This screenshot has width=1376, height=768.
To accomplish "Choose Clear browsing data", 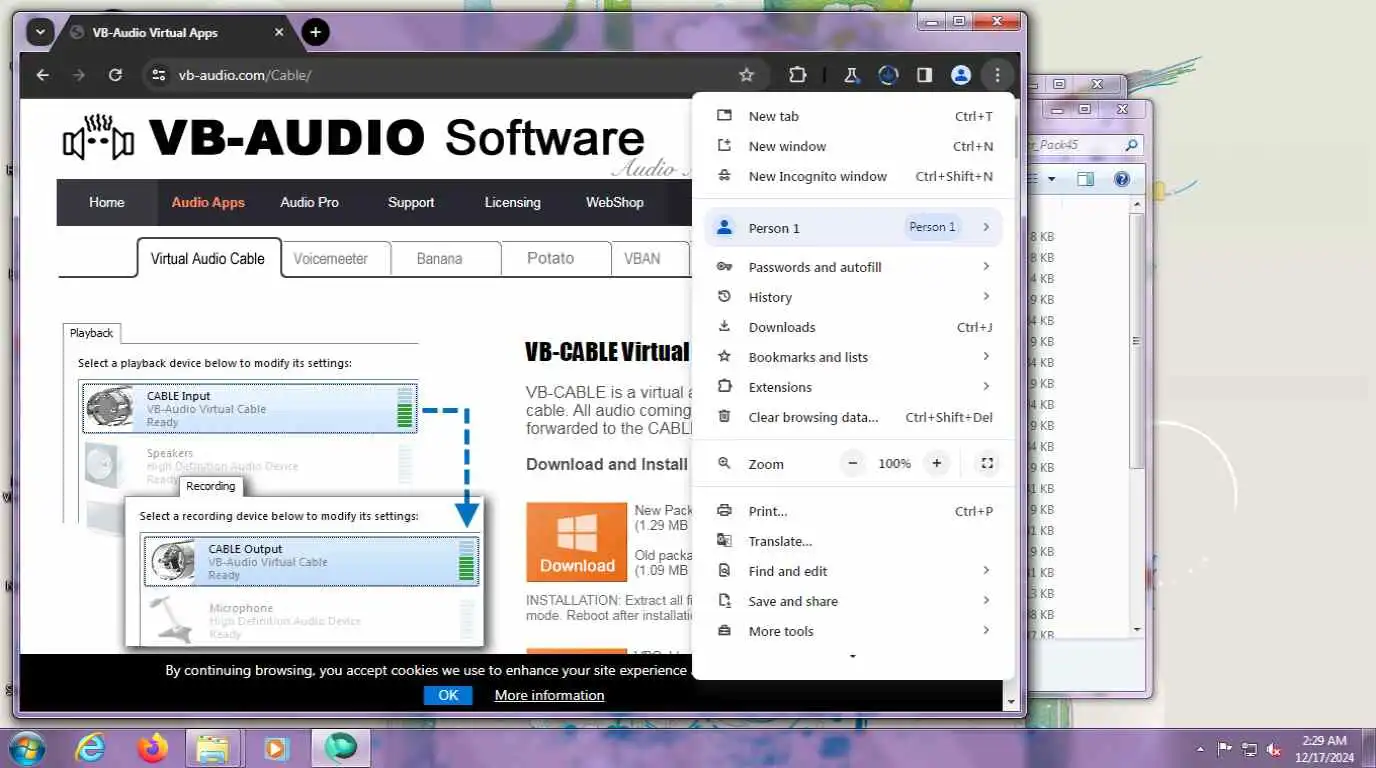I will pyautogui.click(x=854, y=417).
